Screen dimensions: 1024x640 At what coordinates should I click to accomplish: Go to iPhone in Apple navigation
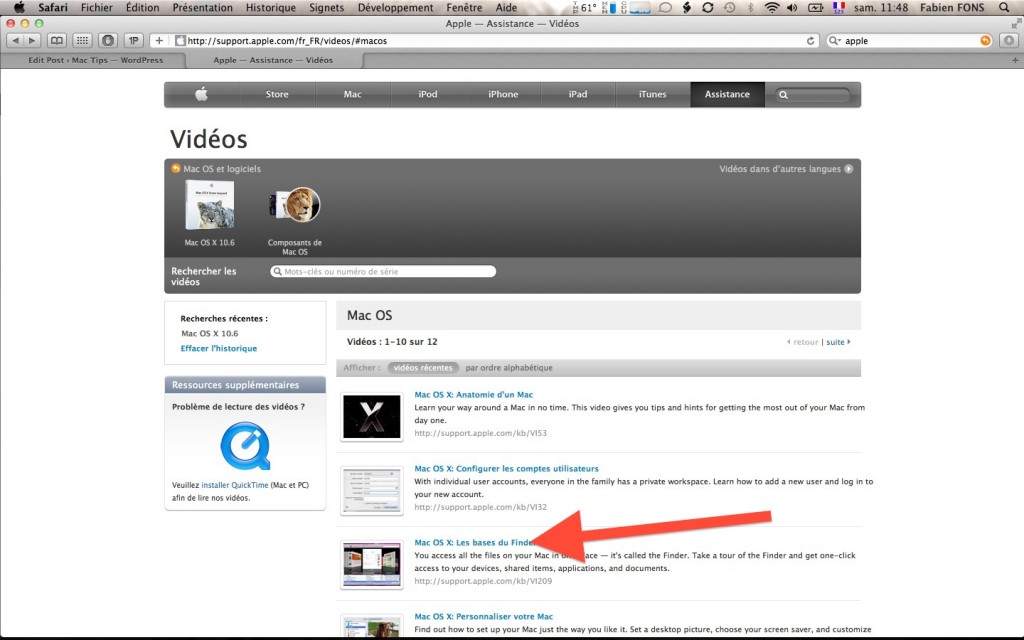[503, 94]
